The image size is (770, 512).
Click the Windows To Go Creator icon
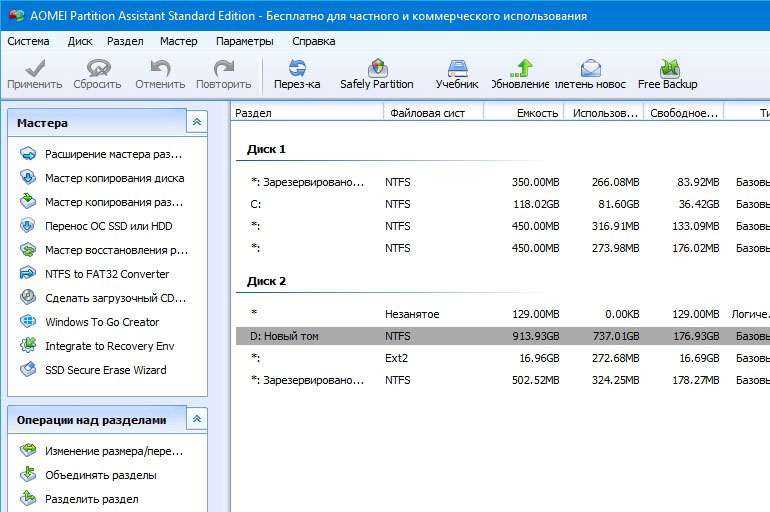click(28, 322)
